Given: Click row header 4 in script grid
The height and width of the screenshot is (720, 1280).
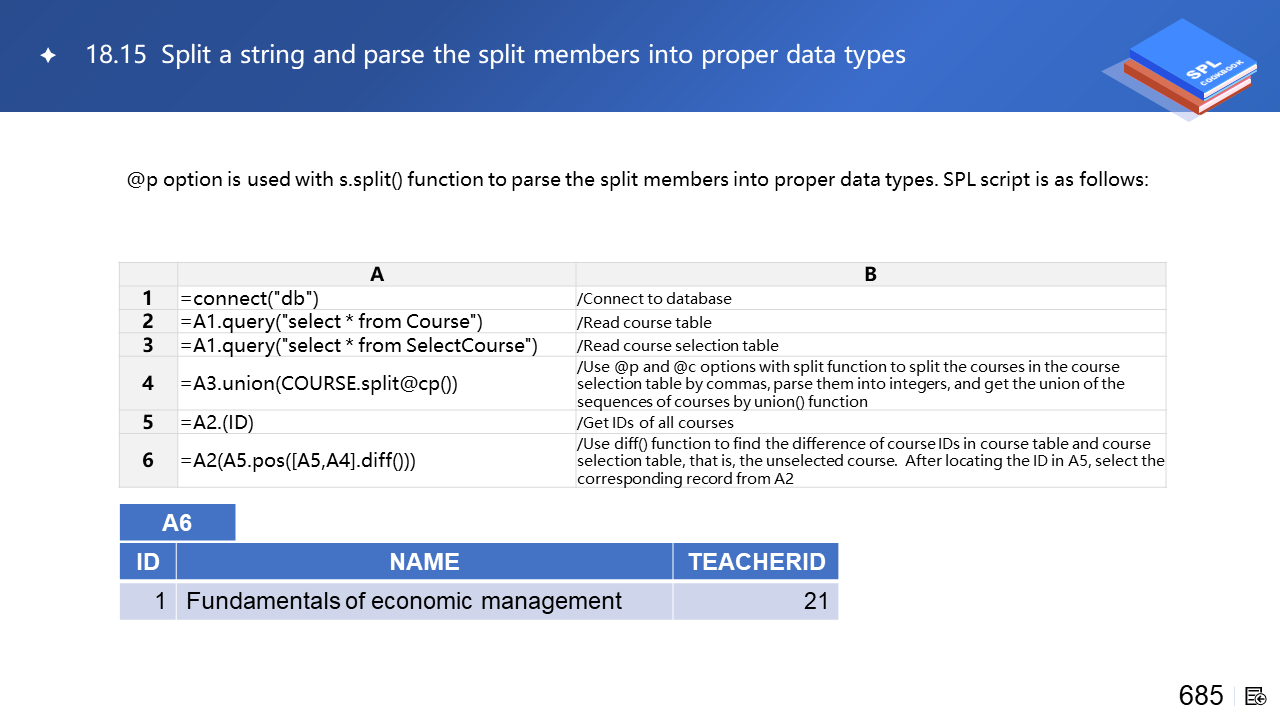Looking at the screenshot, I should pos(148,384).
